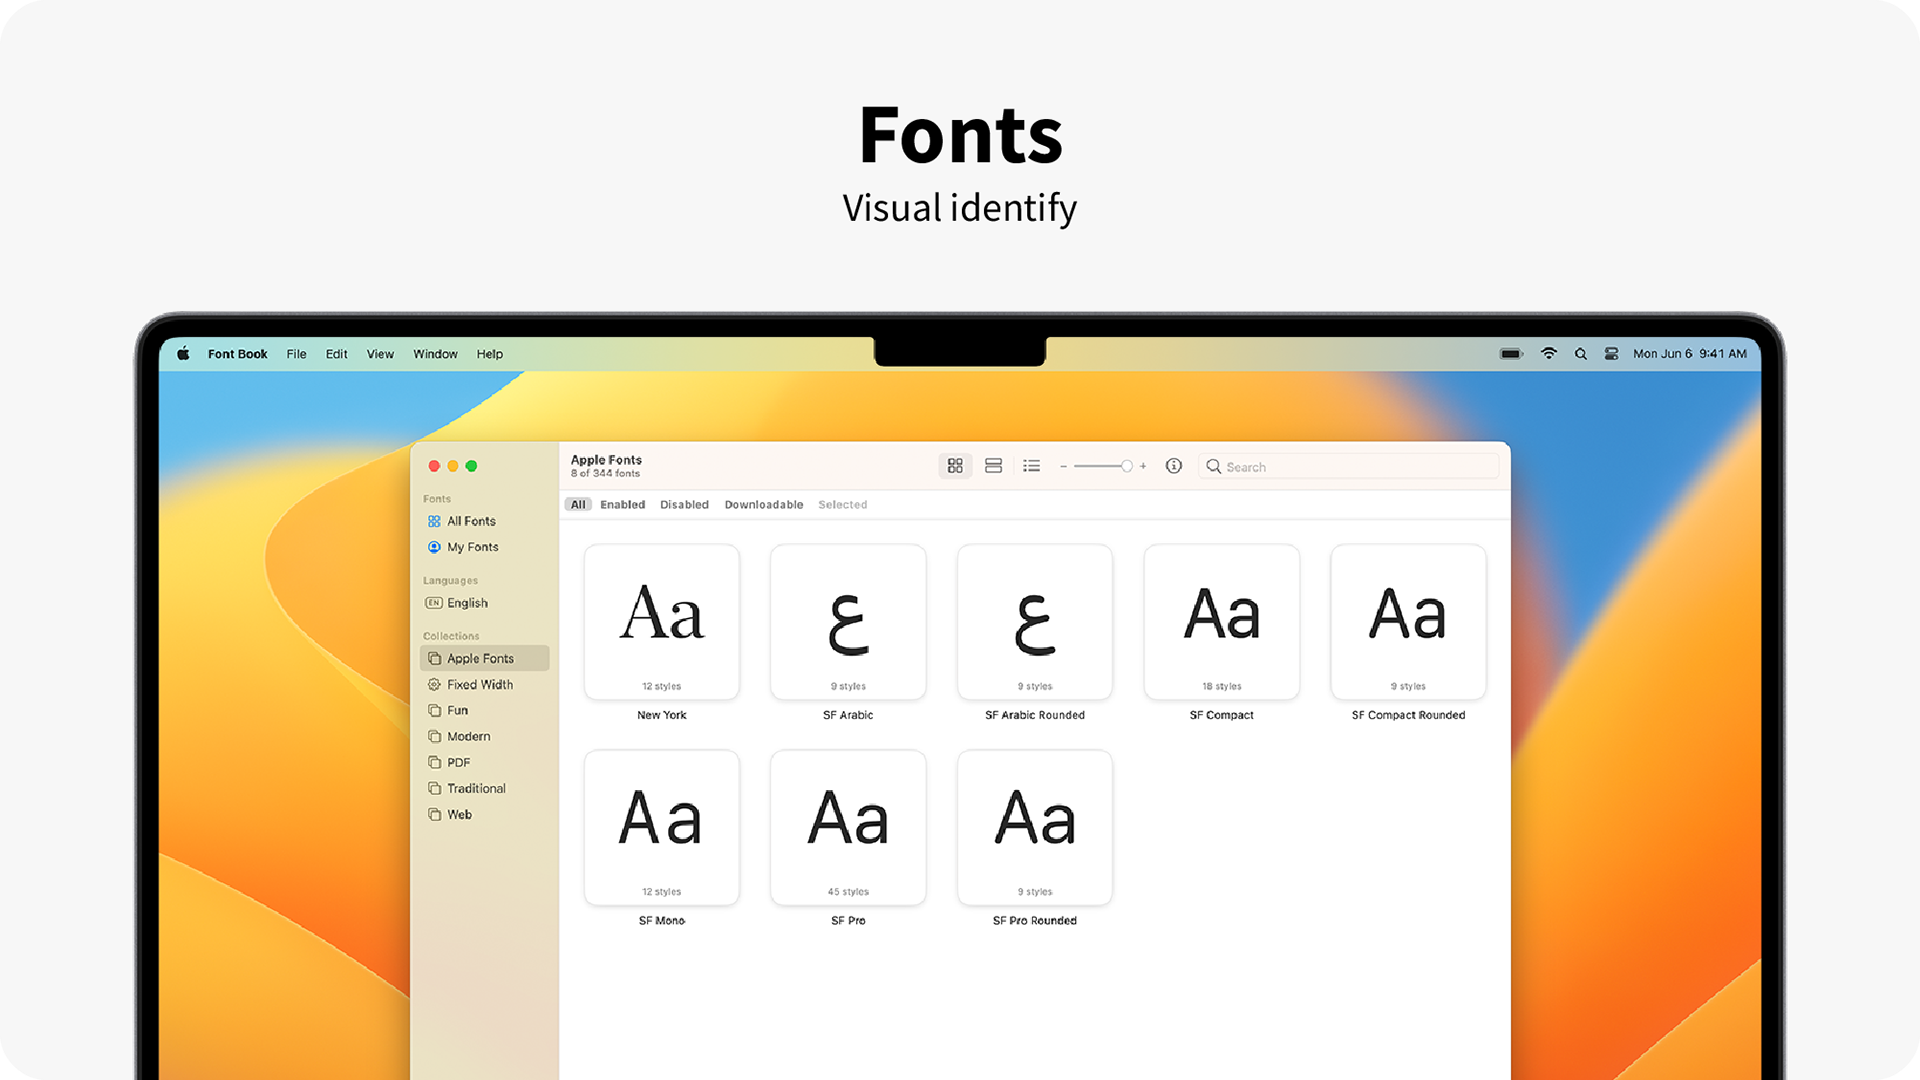Image resolution: width=1920 pixels, height=1080 pixels.
Task: Select Apple Fonts collection
Action: pyautogui.click(x=484, y=658)
